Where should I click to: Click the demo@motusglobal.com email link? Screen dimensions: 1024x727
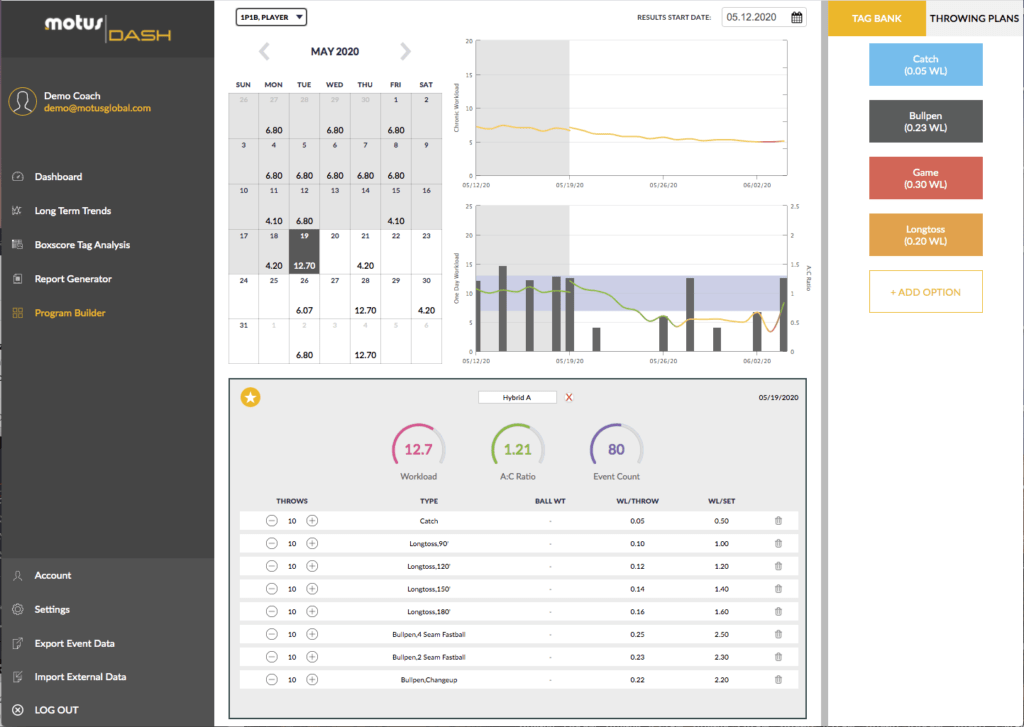click(97, 108)
